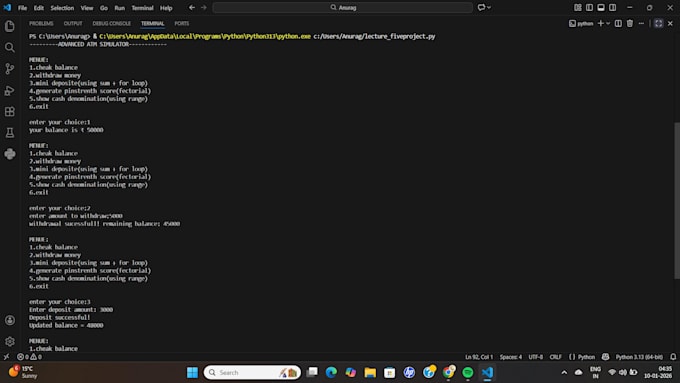
Task: Open the Accounts menu
Action: (x=10, y=320)
